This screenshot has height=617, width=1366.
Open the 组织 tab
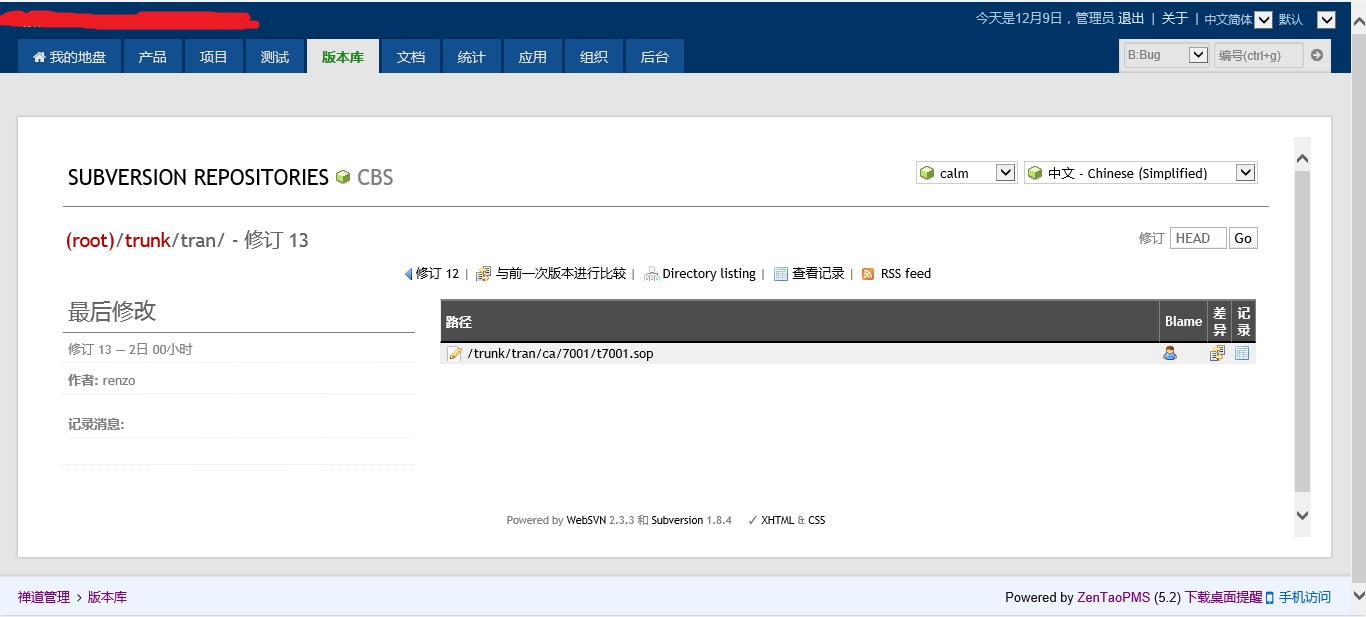click(x=594, y=57)
